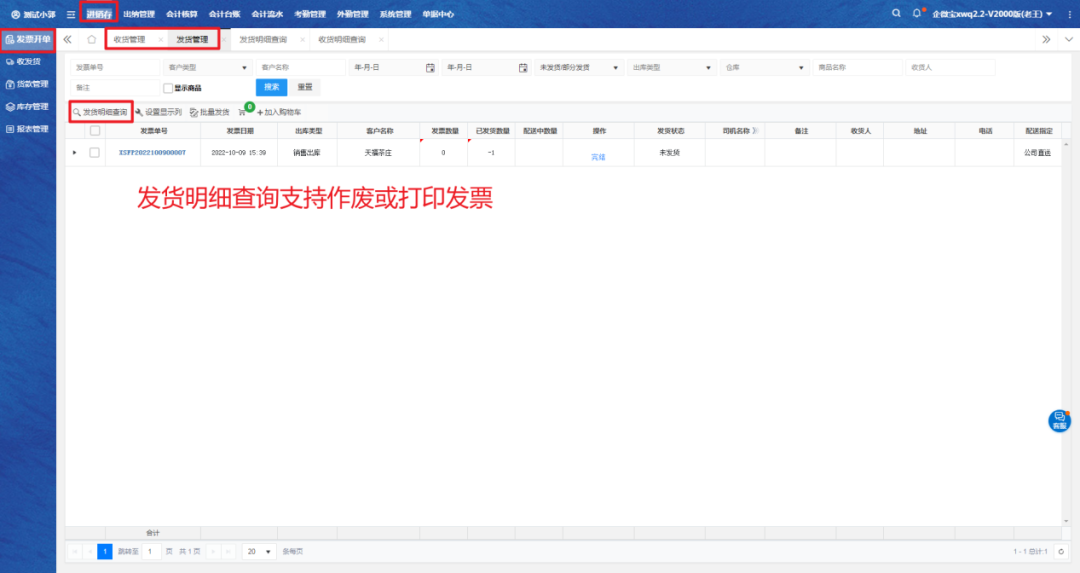
Task: Select the row checkbox for XSFP2022100900007
Action: pos(95,153)
